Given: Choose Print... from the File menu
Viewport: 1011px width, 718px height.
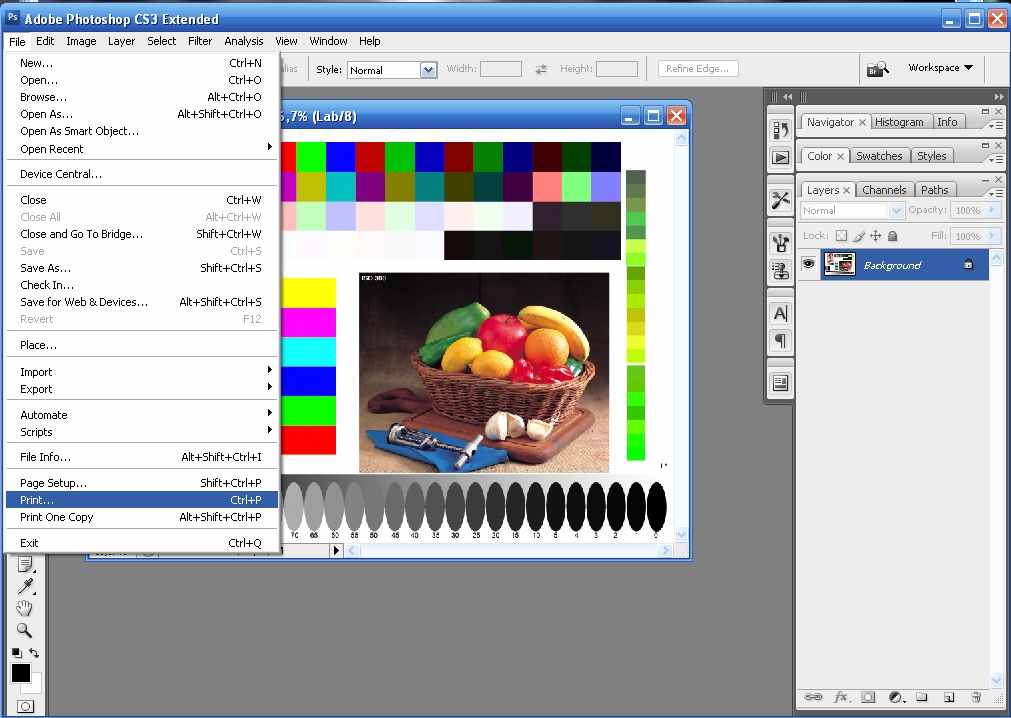Looking at the screenshot, I should [142, 500].
